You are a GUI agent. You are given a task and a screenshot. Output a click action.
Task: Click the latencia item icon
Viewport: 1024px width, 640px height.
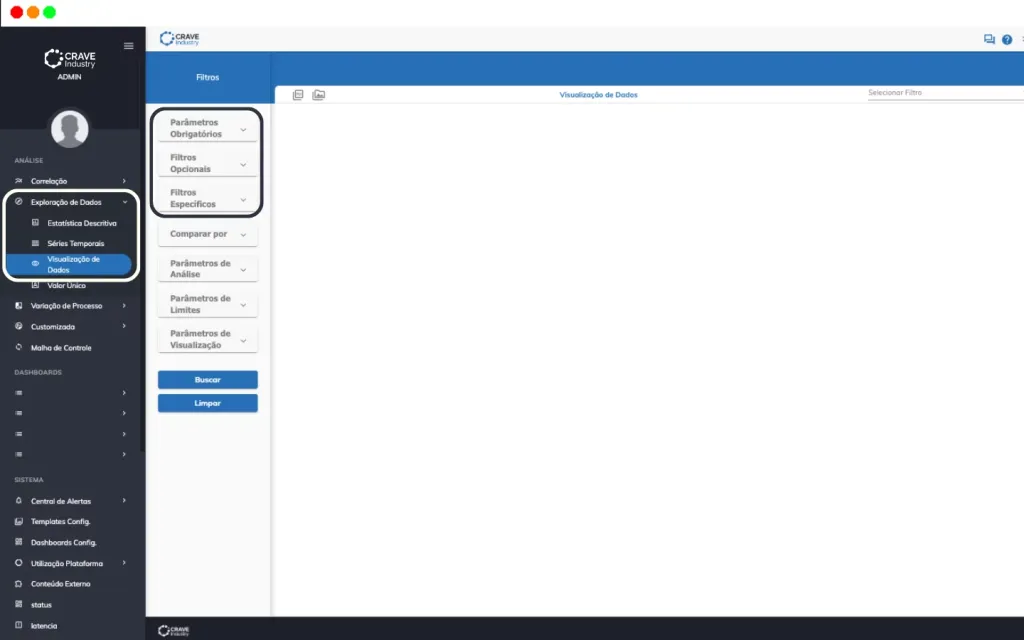click(x=18, y=626)
